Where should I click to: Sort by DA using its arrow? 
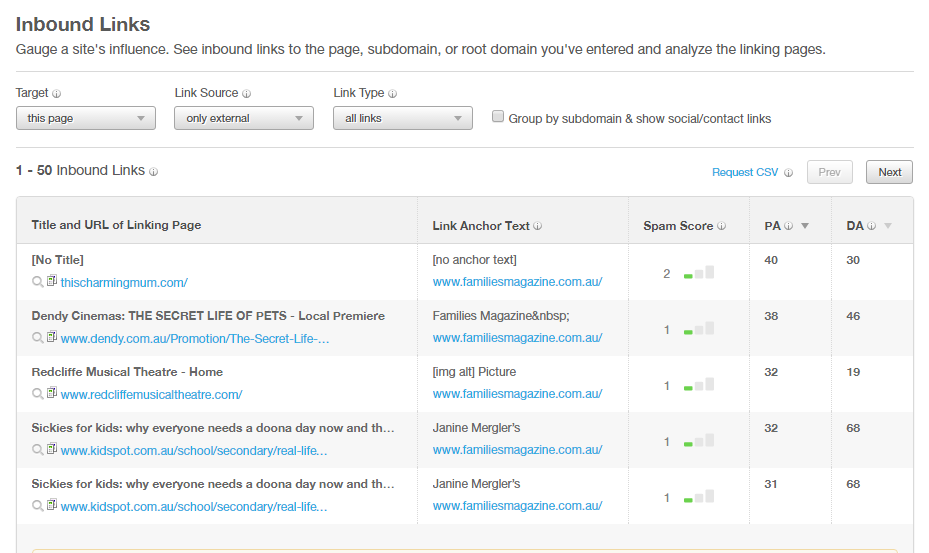pos(888,226)
